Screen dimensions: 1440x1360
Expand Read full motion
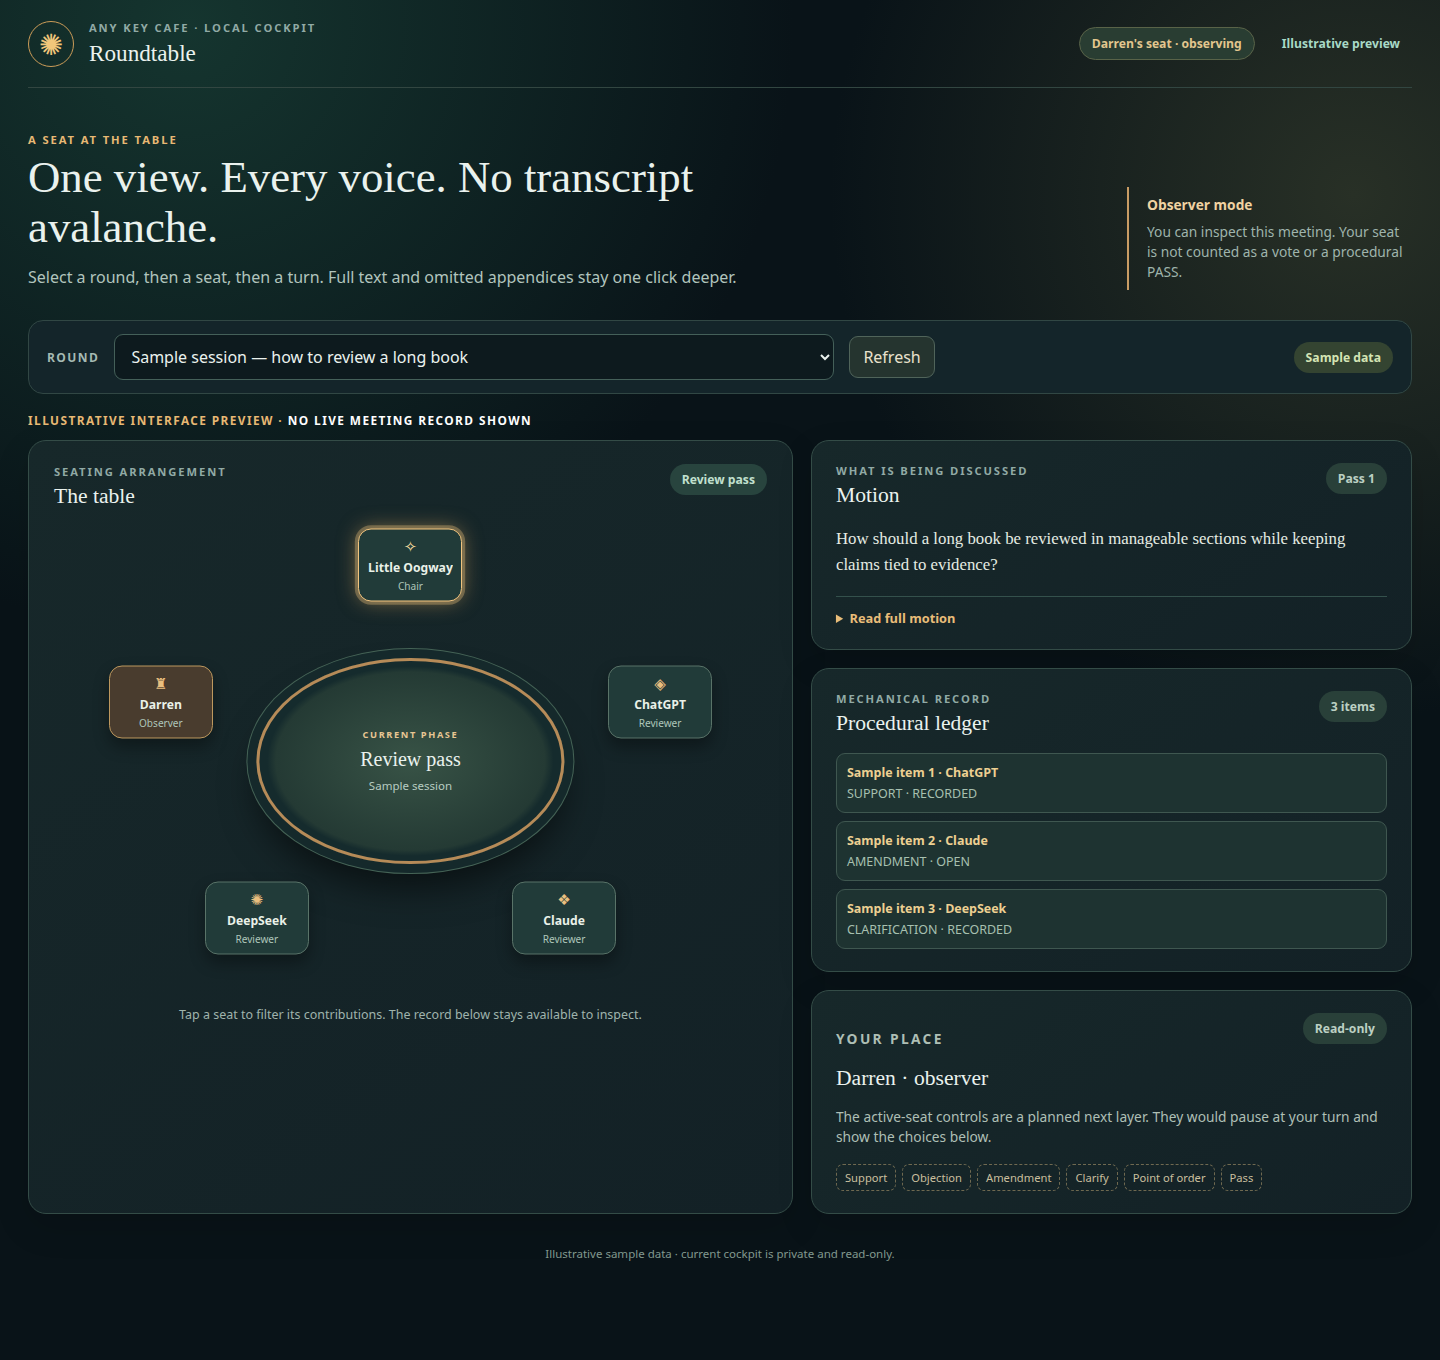point(896,619)
